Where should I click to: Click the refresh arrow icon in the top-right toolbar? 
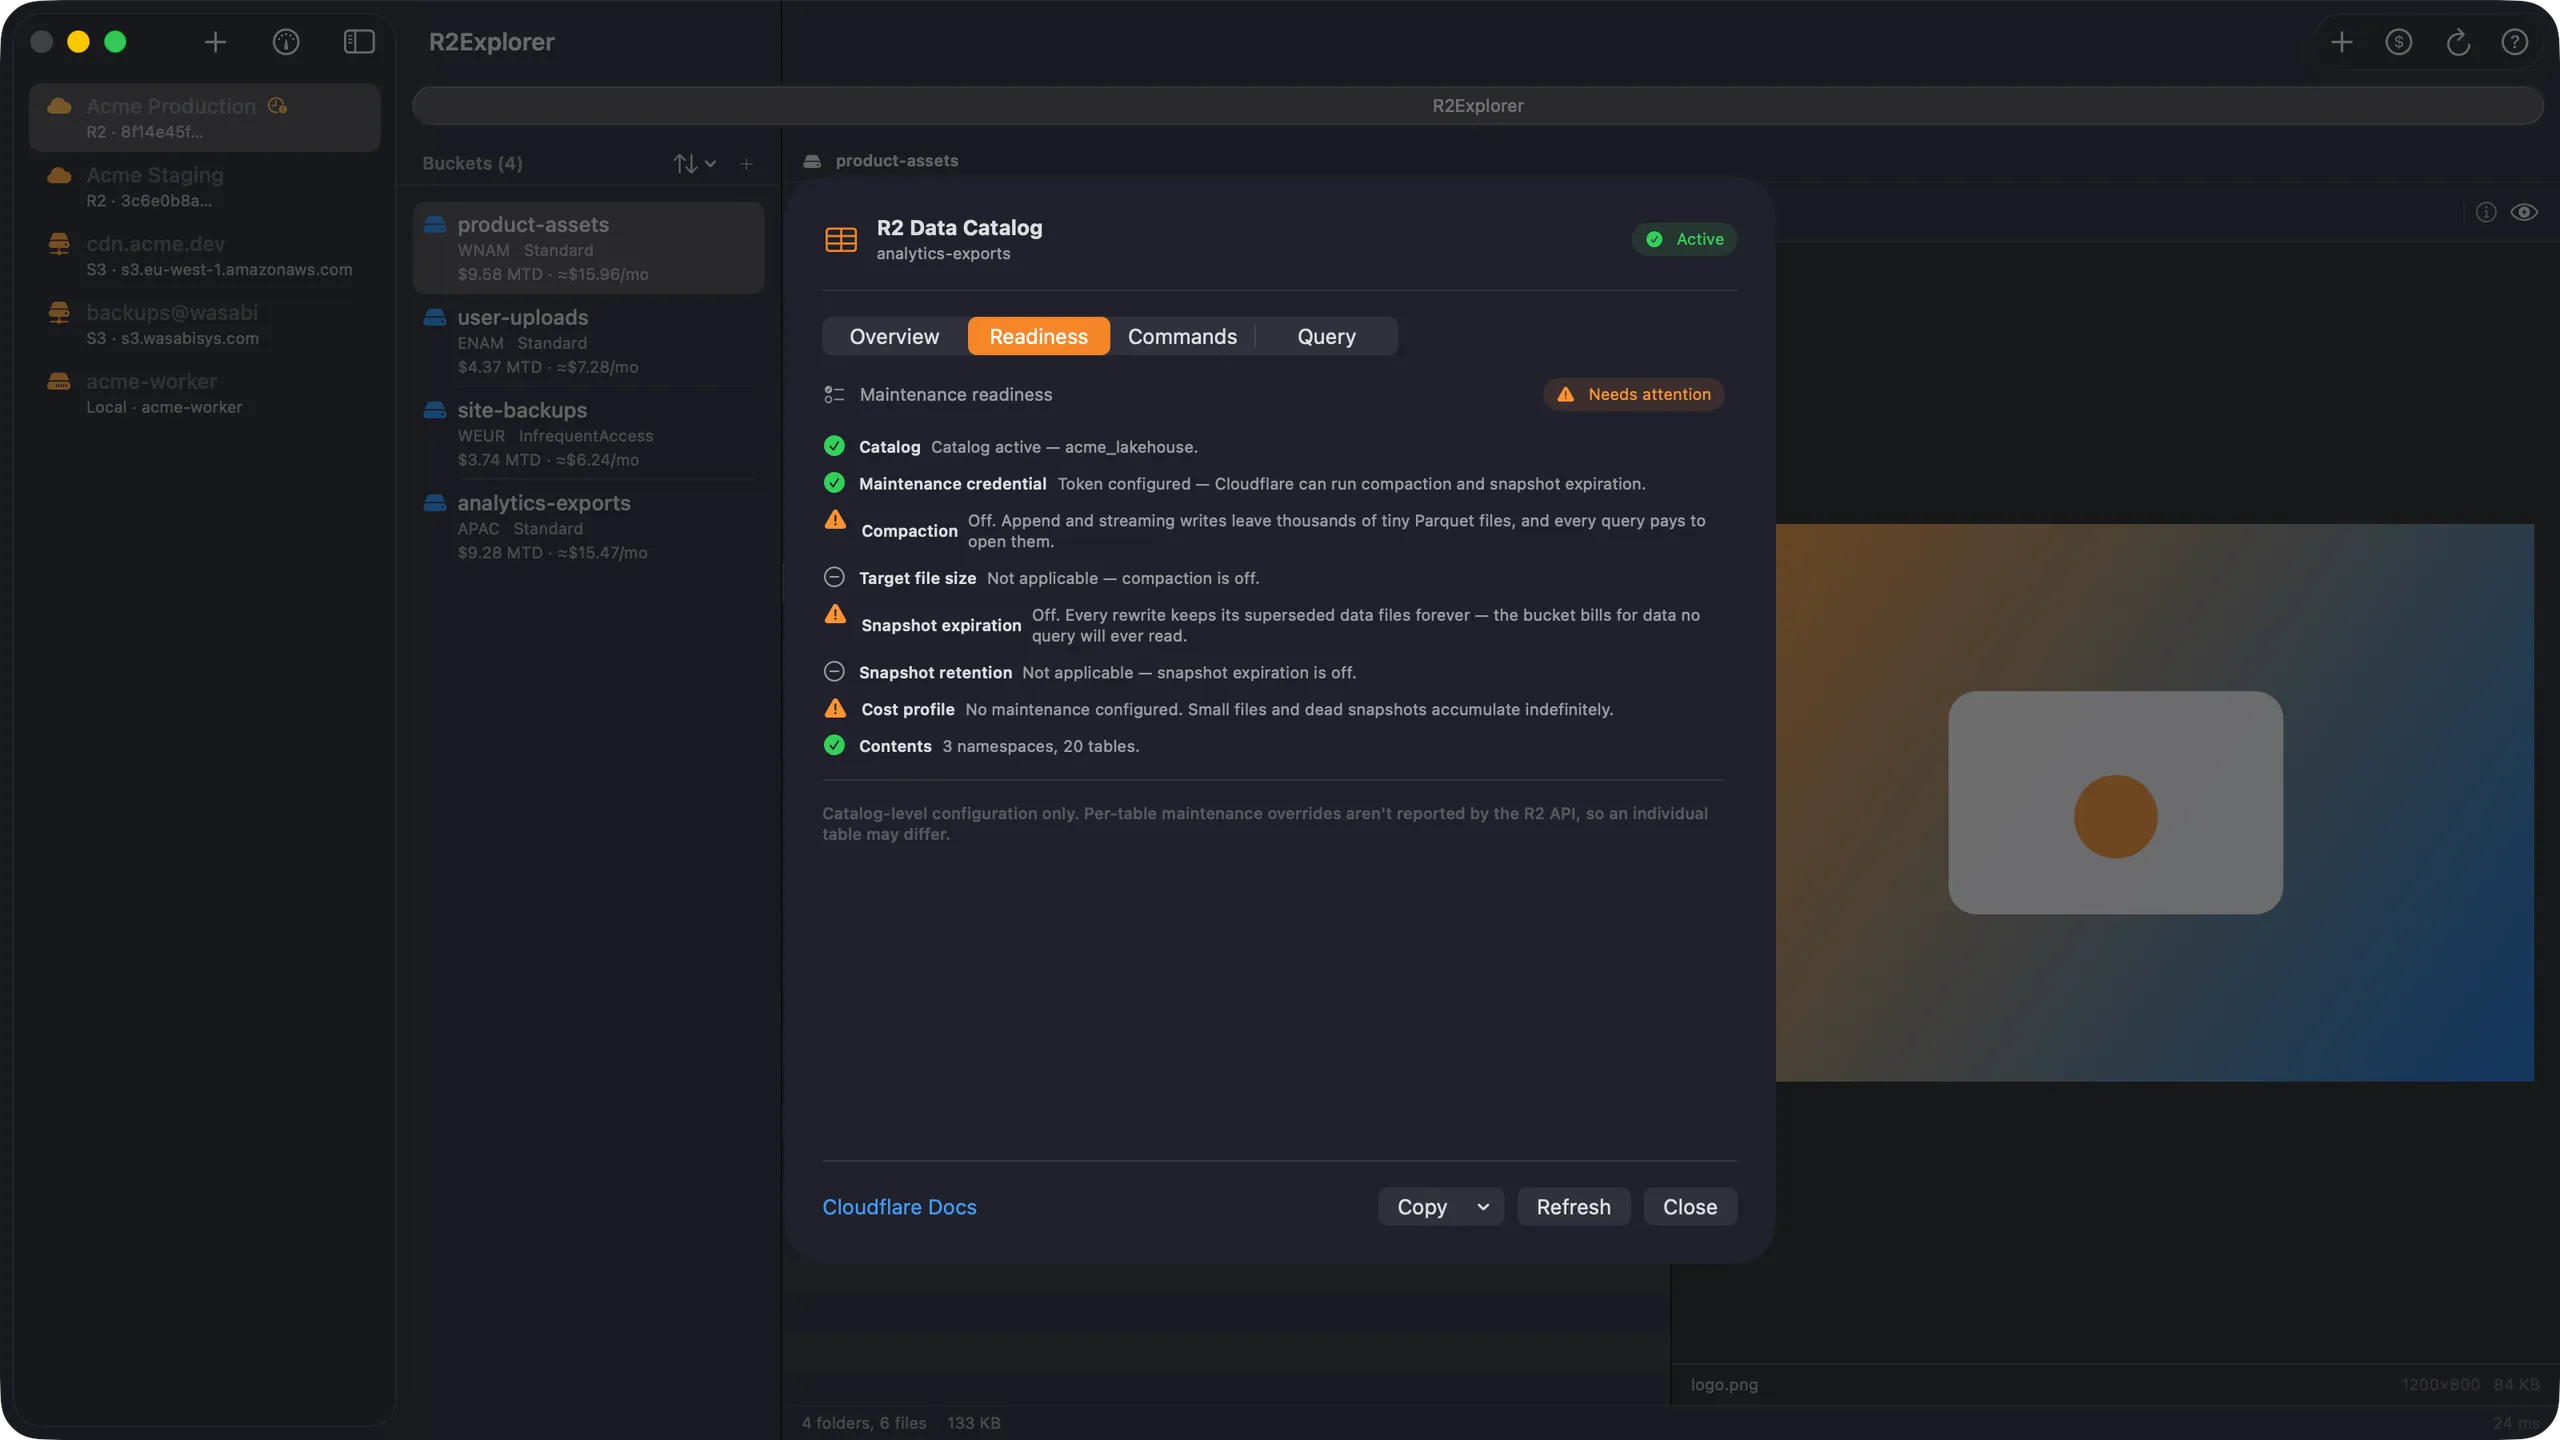click(x=2457, y=42)
